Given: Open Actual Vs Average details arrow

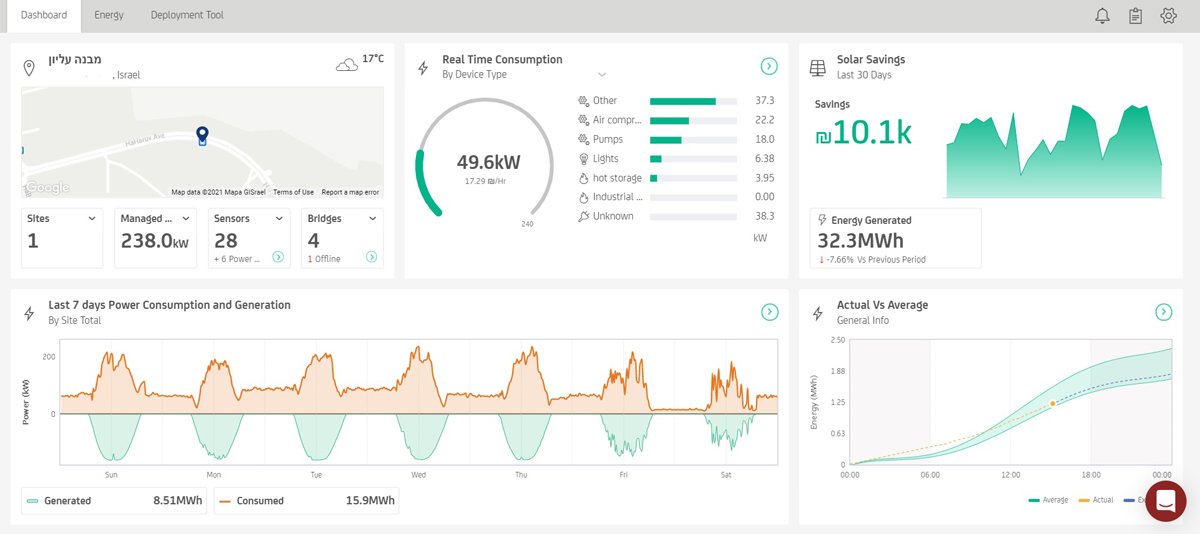Looking at the screenshot, I should (x=1164, y=312).
